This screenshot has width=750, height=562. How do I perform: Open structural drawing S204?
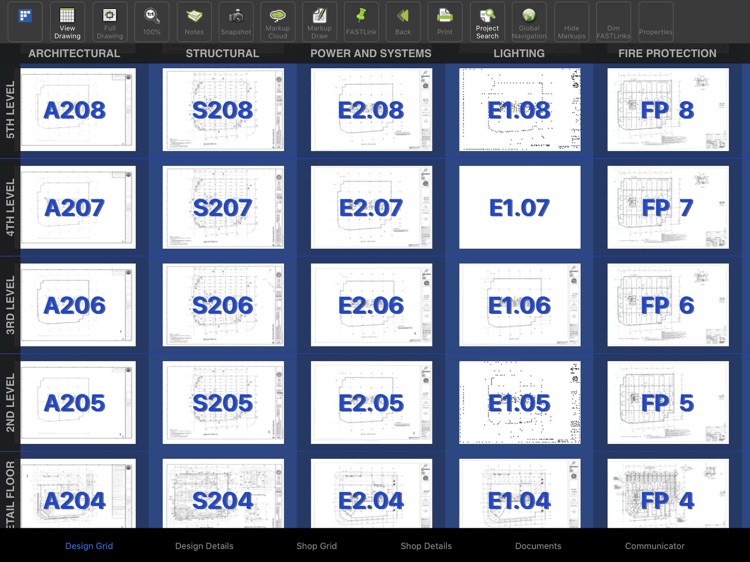[x=223, y=493]
